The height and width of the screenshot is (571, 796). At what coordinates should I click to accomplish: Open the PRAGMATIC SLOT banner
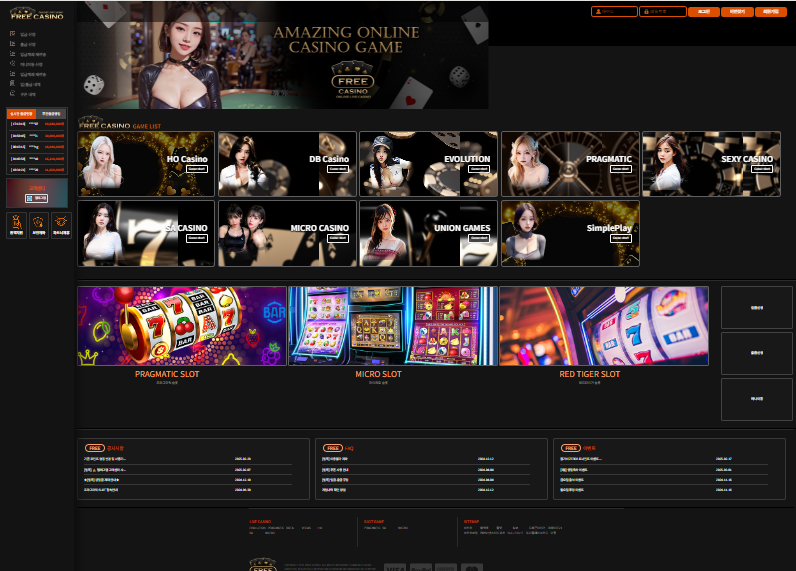pyautogui.click(x=182, y=326)
